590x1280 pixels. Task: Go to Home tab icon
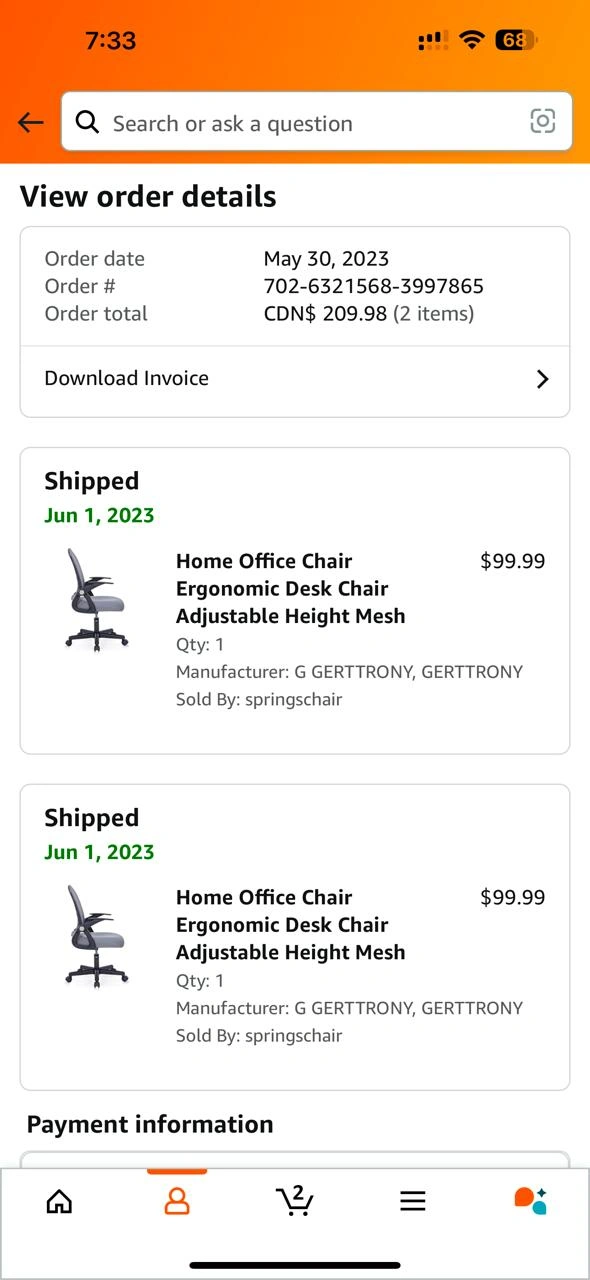60,1201
